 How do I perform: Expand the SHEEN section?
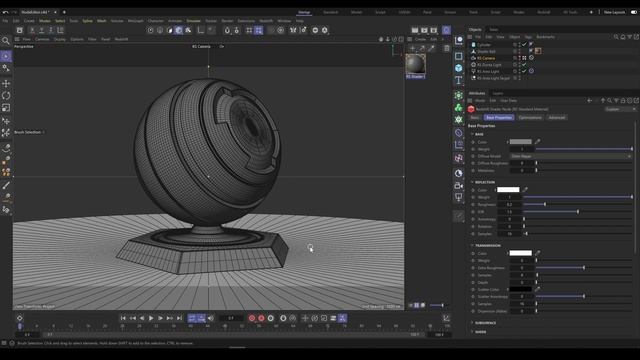472,332
